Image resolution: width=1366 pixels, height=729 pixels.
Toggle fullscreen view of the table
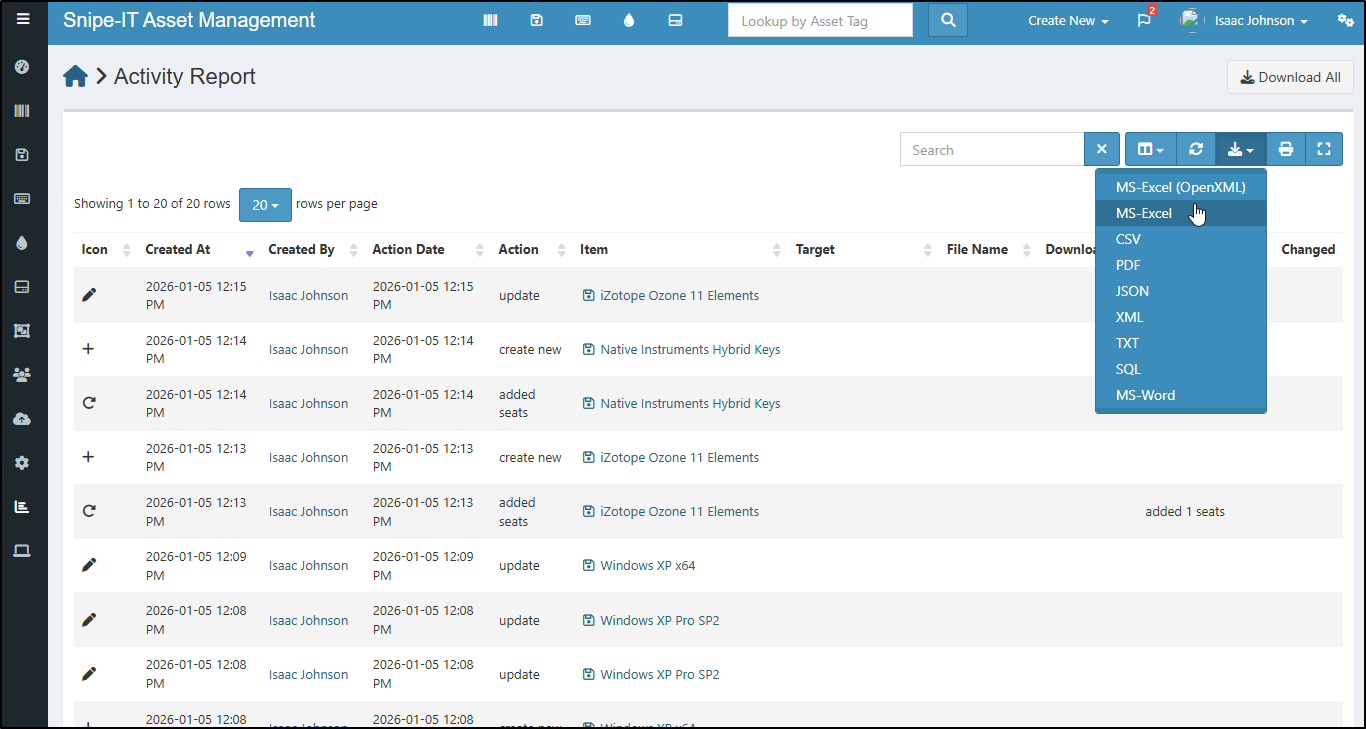tap(1324, 149)
